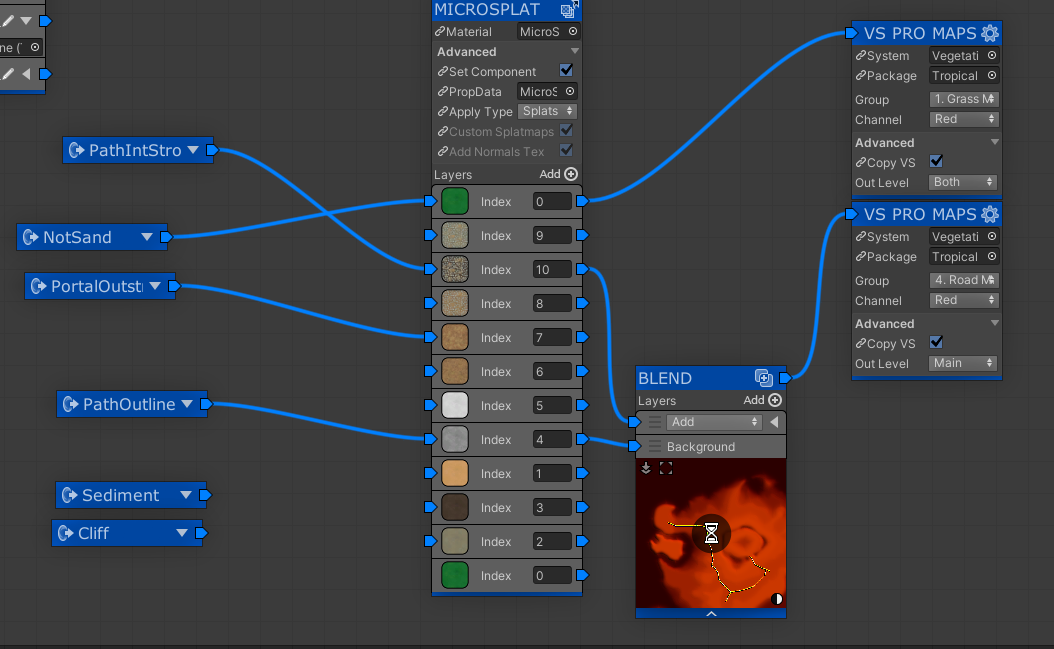Click the PathIntStro portal icon
1054x649 pixels.
(x=77, y=150)
